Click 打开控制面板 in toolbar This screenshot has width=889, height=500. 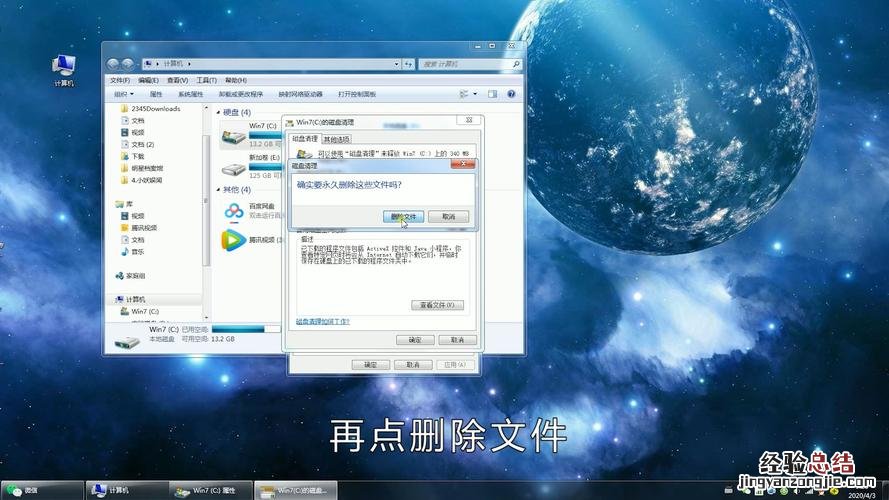click(357, 94)
